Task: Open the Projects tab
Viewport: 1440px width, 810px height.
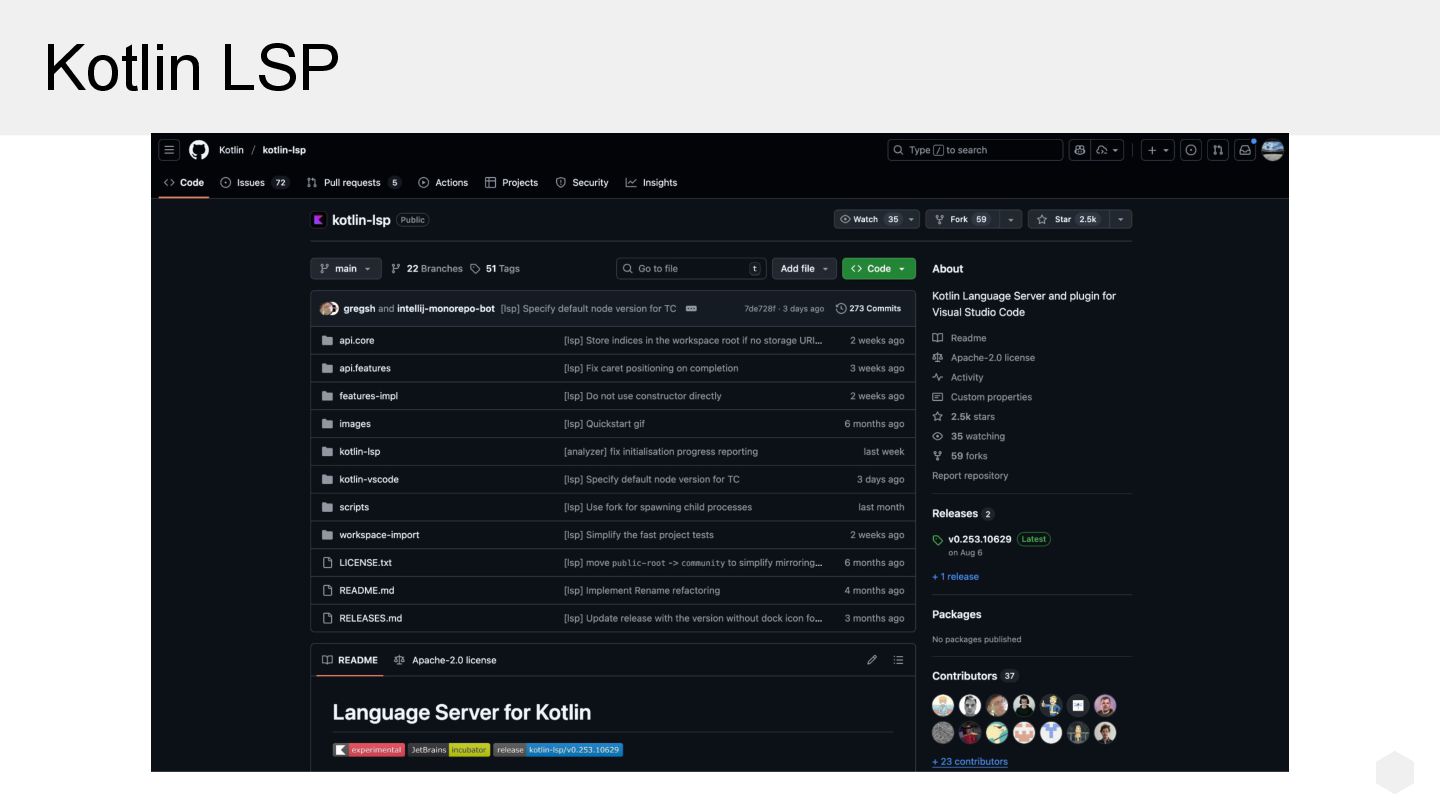Action: (511, 183)
